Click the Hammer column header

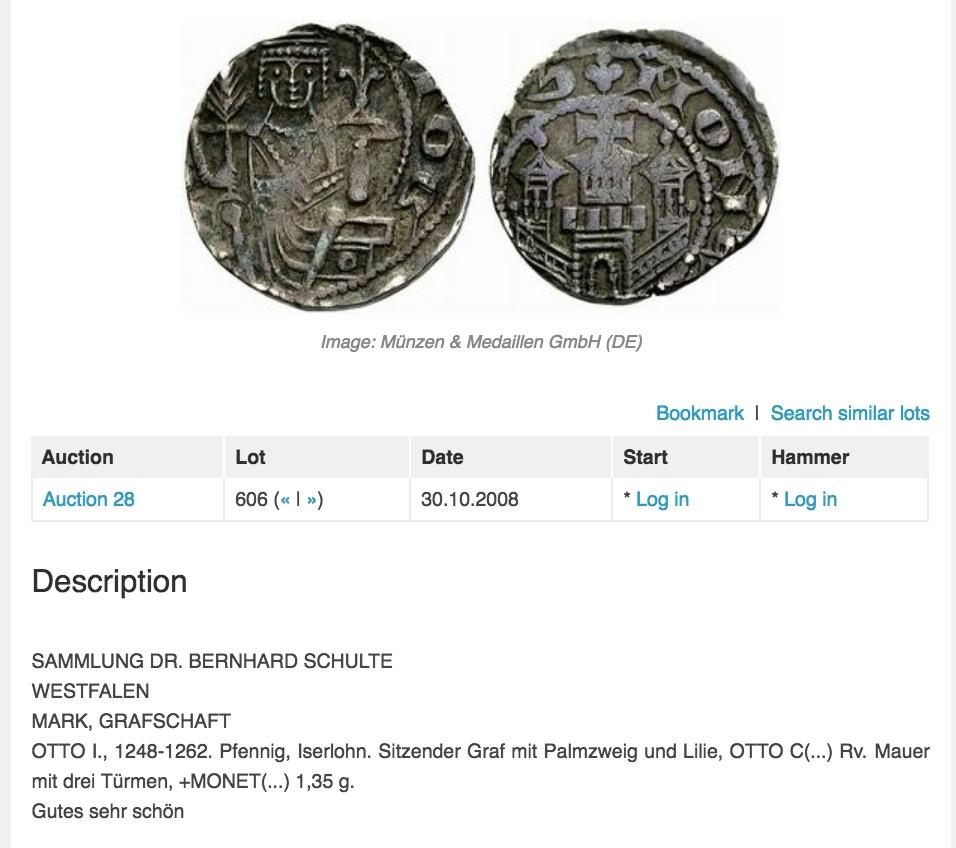[x=810, y=457]
